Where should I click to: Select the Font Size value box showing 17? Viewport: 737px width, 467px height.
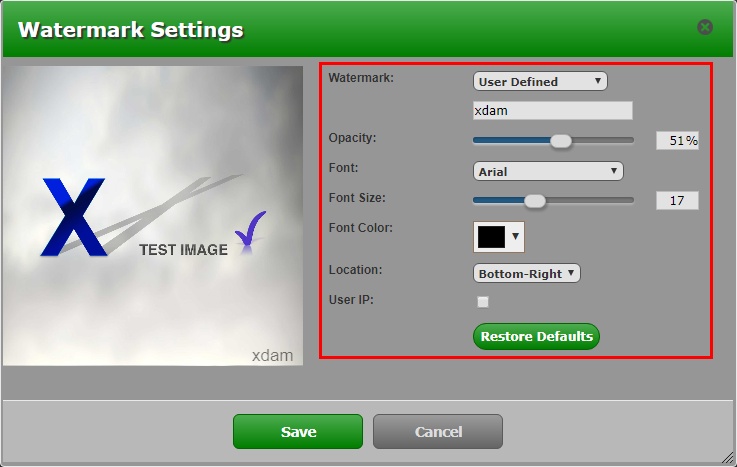click(x=677, y=200)
